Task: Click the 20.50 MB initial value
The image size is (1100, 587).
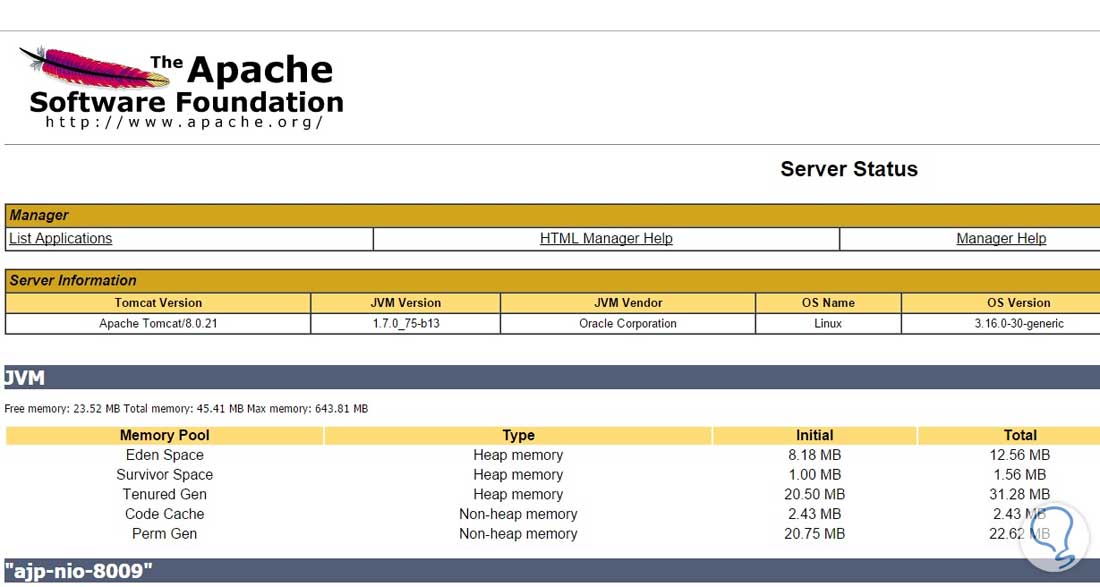Action: pos(814,494)
